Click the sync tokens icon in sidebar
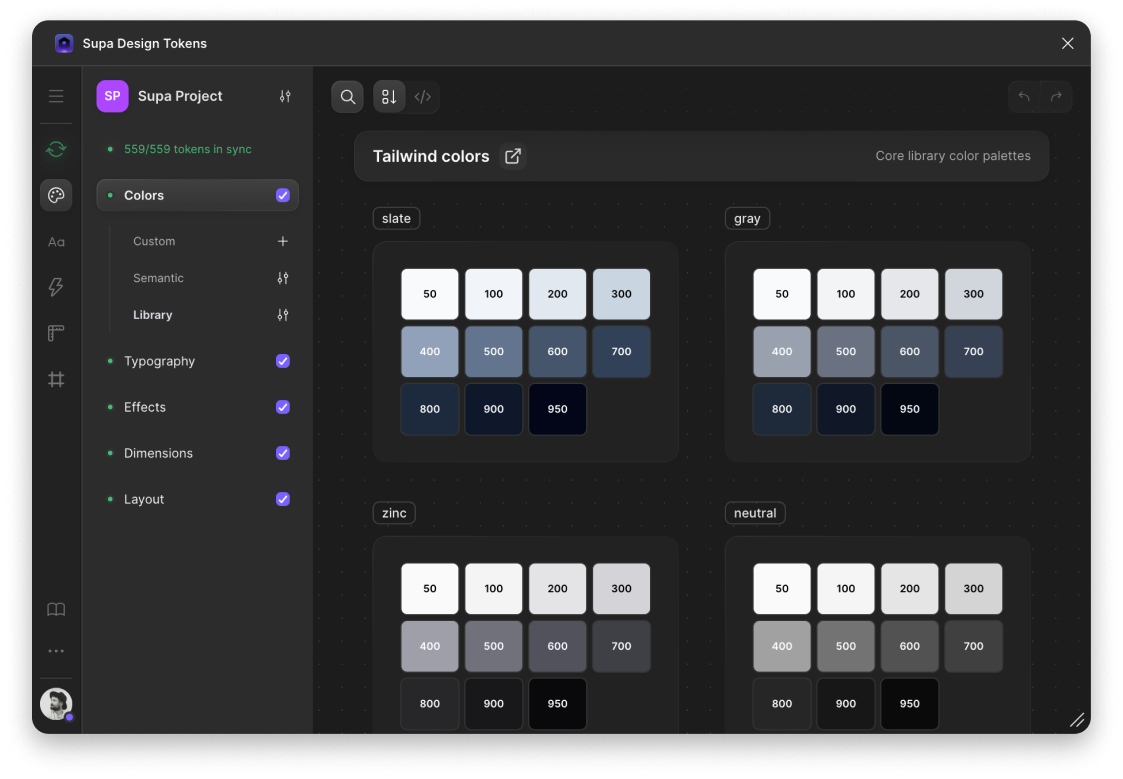The width and height of the screenshot is (1123, 779). click(x=56, y=149)
